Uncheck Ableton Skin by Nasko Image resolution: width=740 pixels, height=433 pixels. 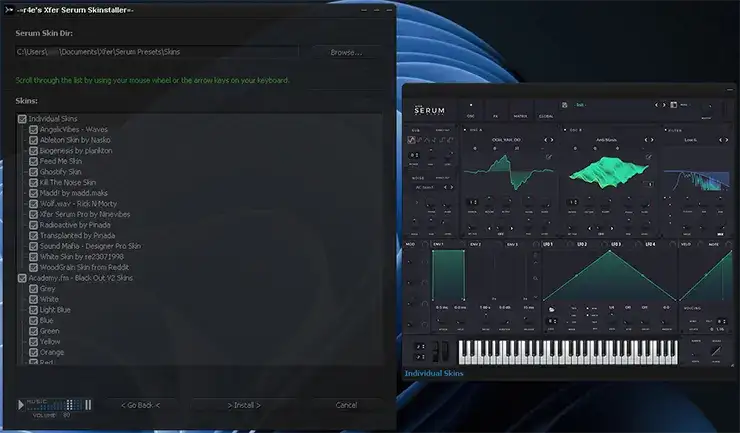(x=33, y=140)
